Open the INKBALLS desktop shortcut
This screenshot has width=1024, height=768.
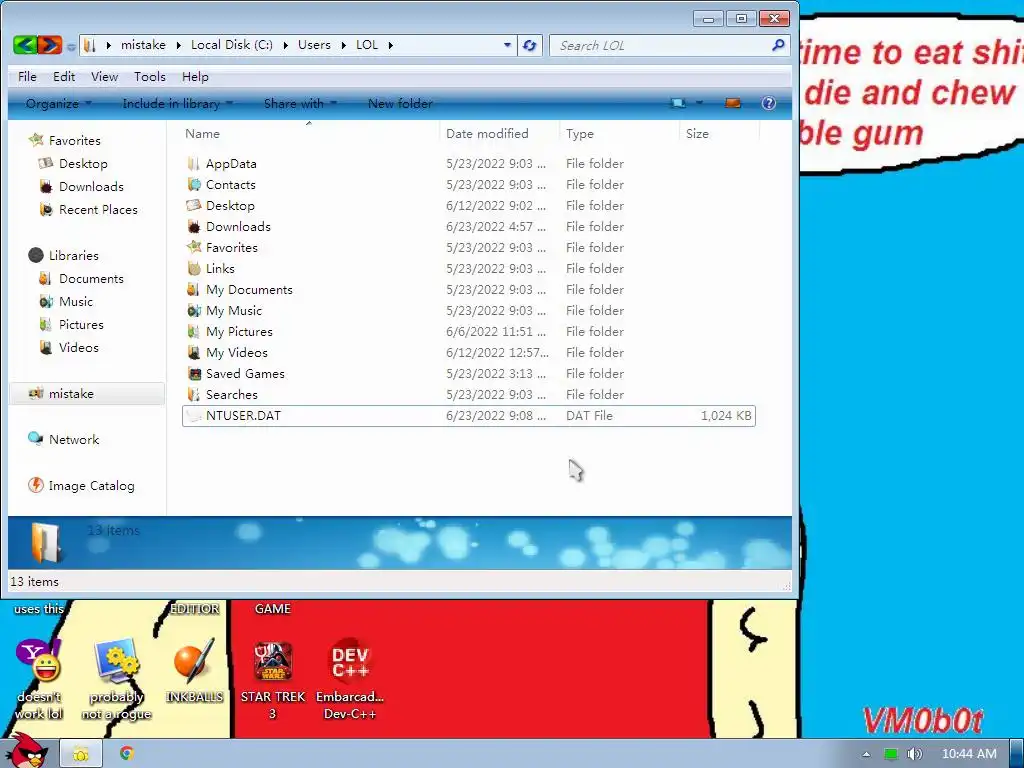click(194, 671)
